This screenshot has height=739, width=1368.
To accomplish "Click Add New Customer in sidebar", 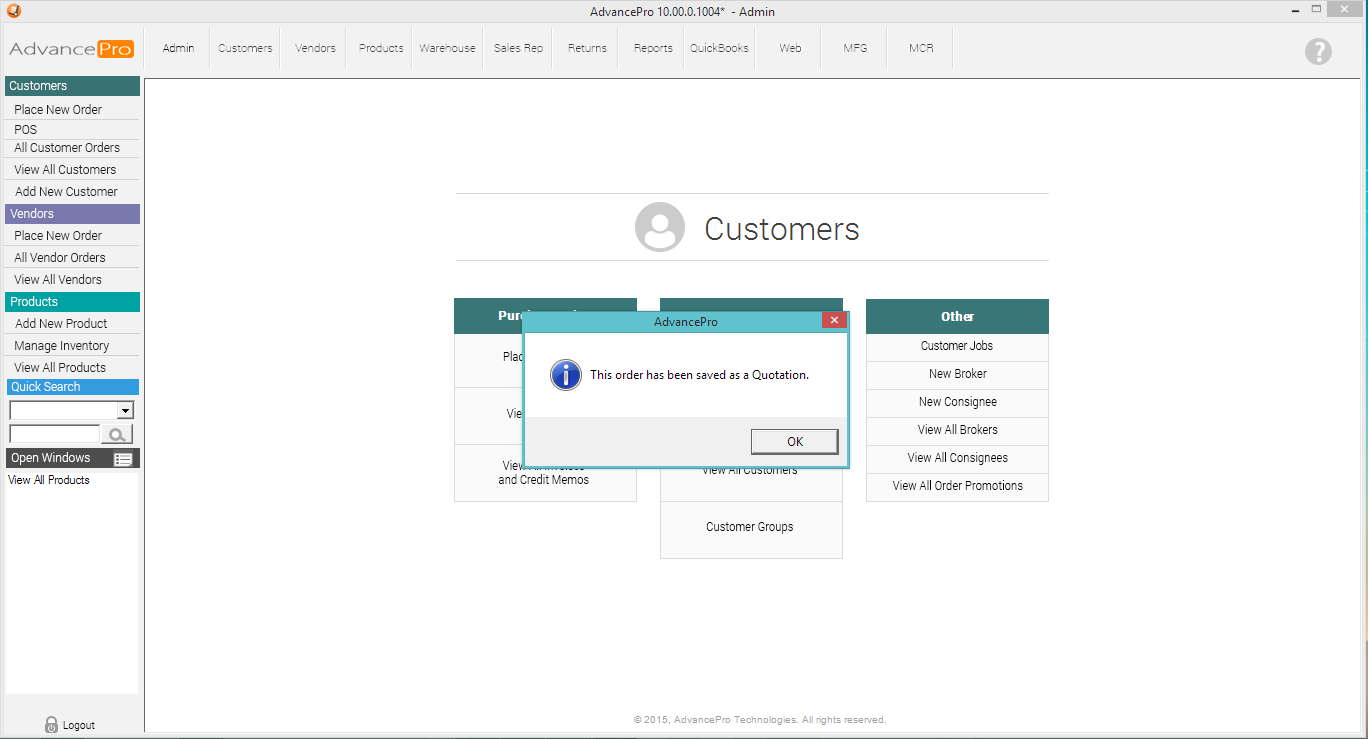I will 66,192.
